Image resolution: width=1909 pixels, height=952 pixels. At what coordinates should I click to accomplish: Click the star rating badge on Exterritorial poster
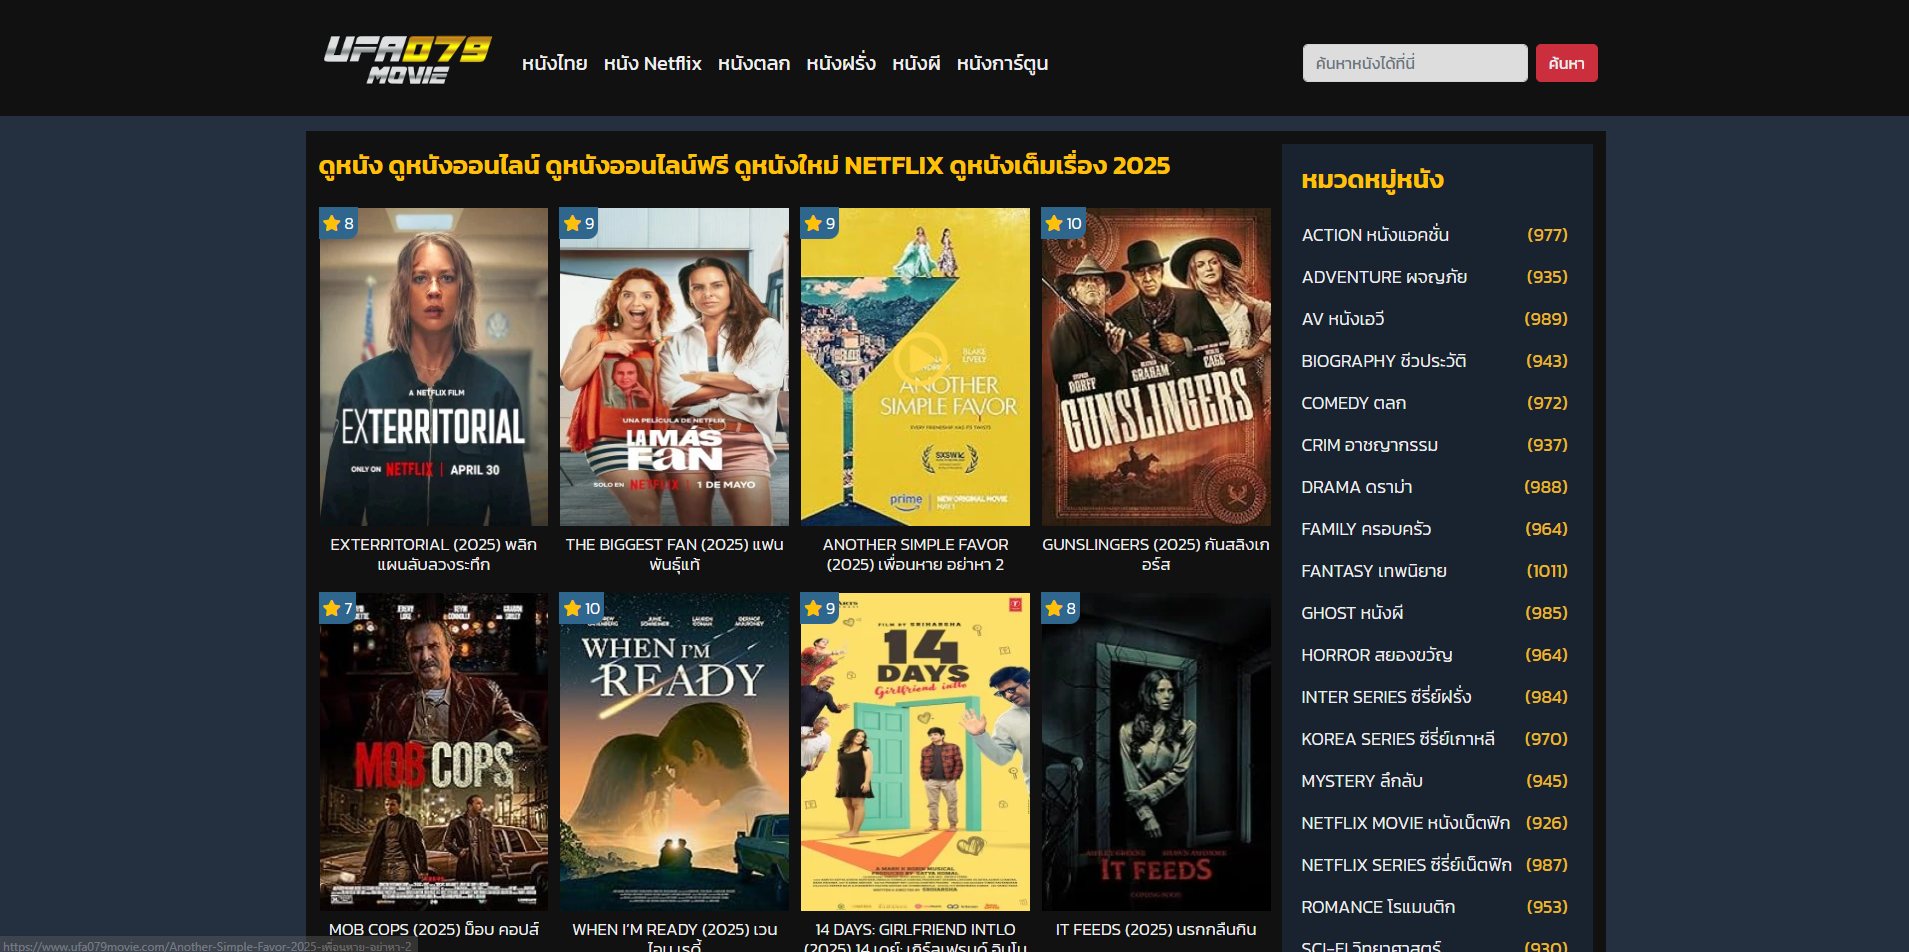pyautogui.click(x=338, y=223)
